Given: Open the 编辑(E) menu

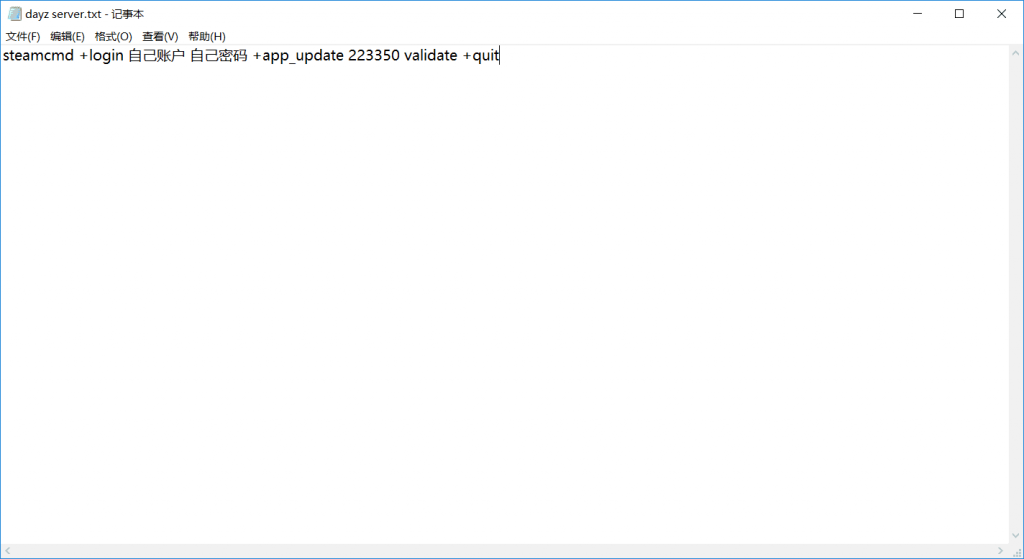Looking at the screenshot, I should (x=67, y=37).
